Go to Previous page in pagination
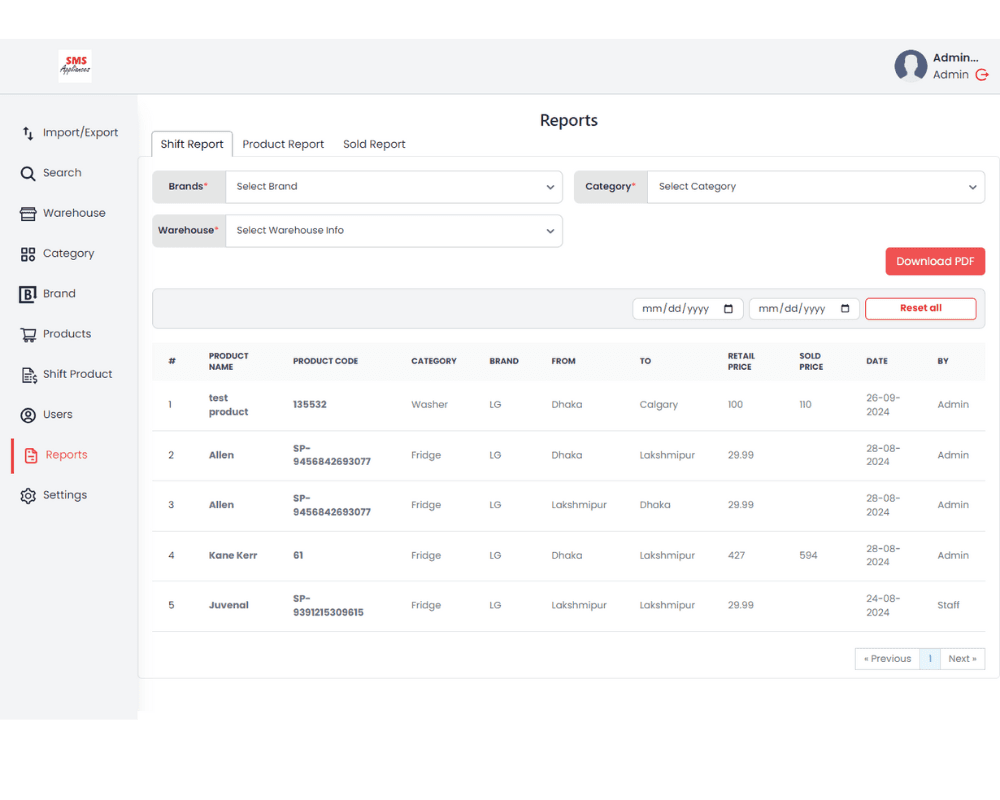 (887, 659)
